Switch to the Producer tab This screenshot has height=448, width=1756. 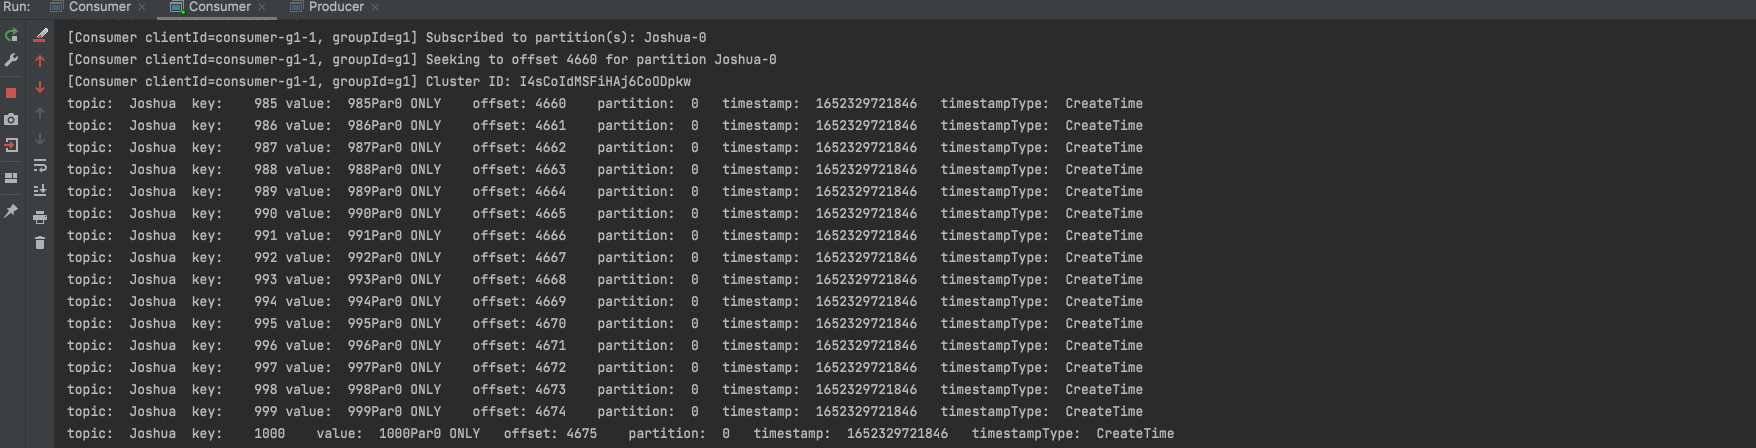(335, 7)
